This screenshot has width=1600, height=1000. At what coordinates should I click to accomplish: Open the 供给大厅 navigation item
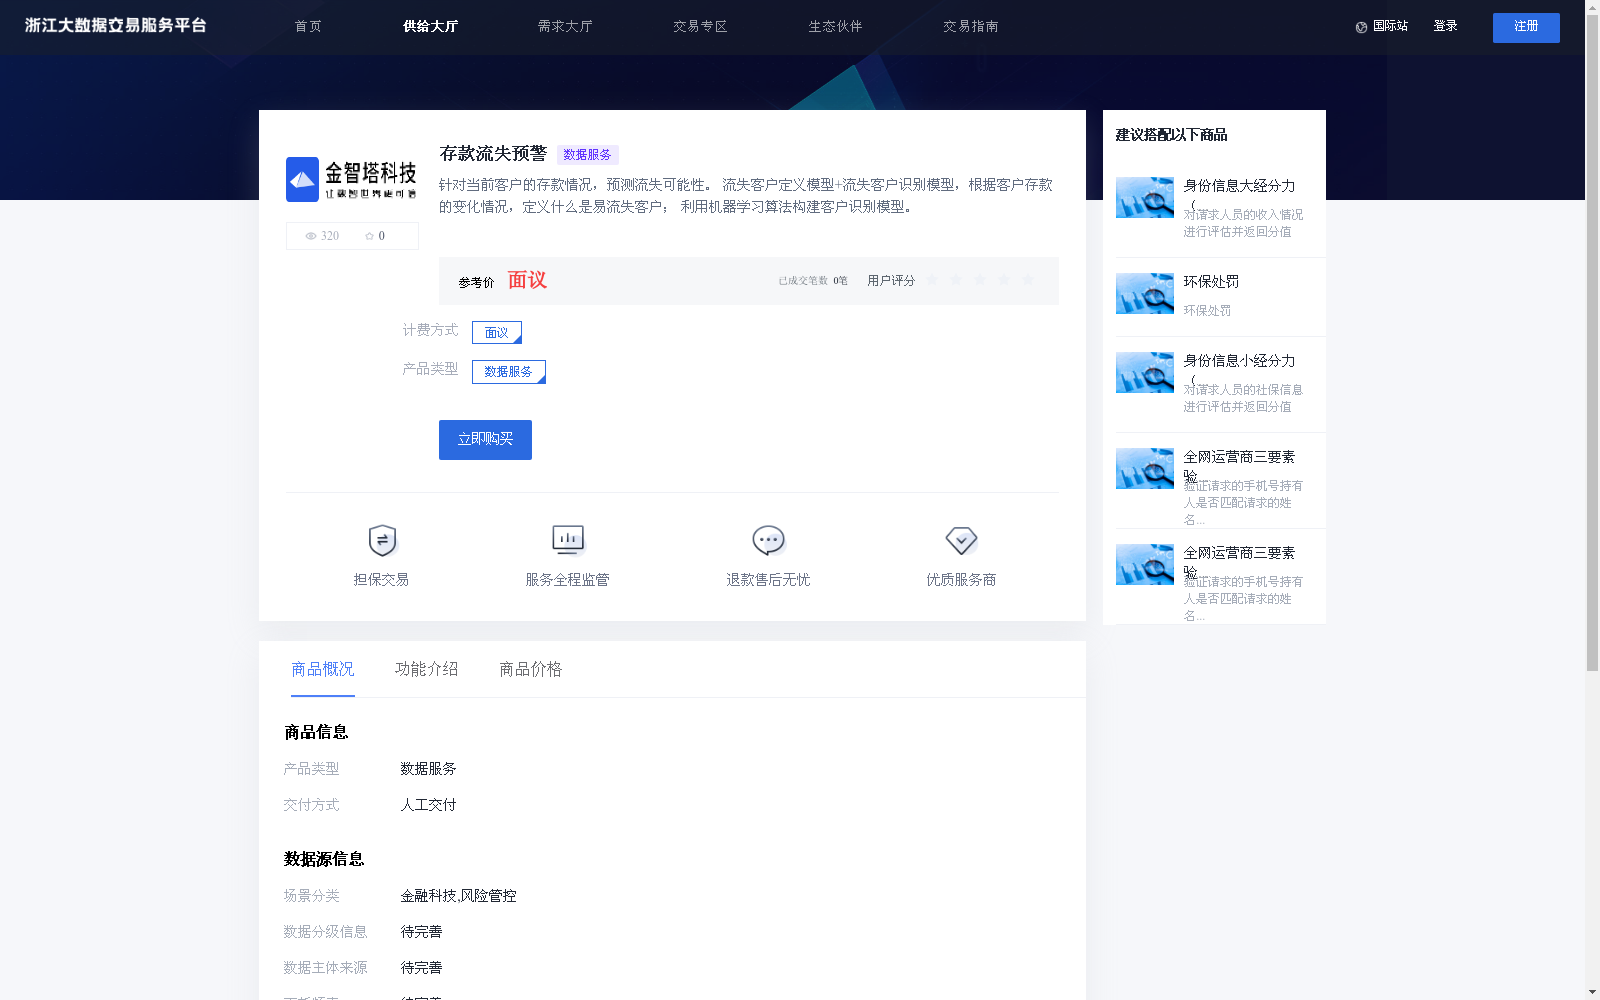click(x=430, y=27)
